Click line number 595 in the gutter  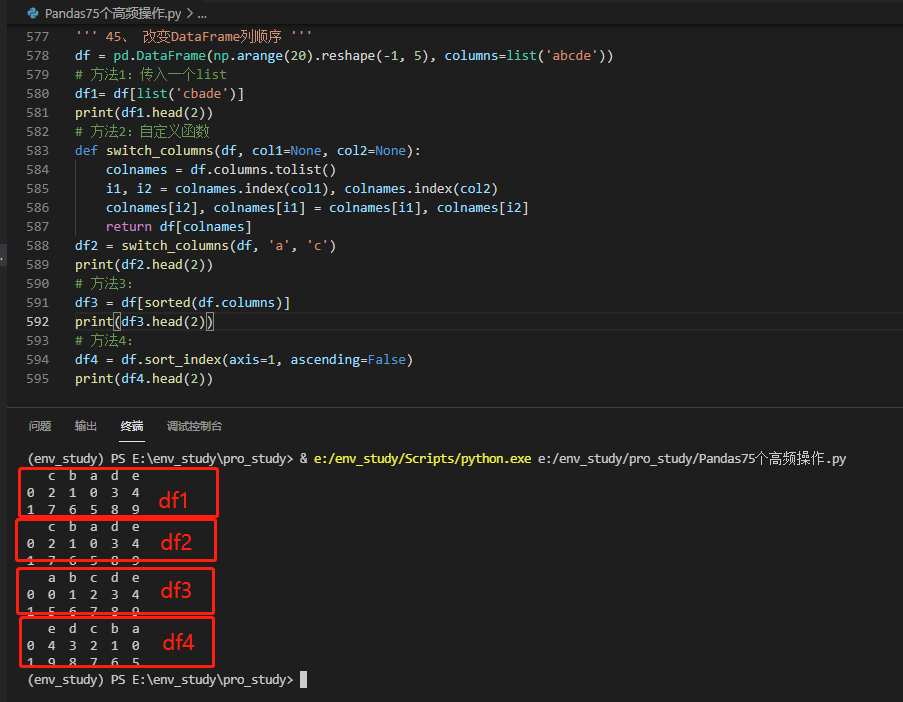tap(37, 378)
